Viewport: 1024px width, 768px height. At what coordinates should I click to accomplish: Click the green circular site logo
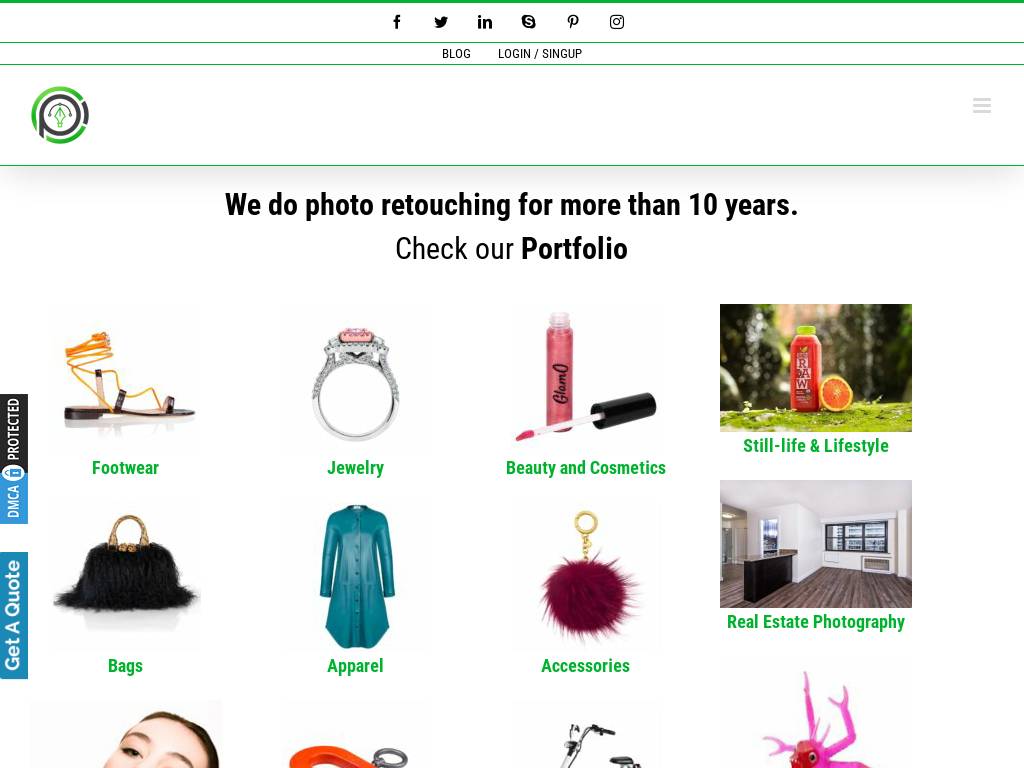tap(60, 115)
